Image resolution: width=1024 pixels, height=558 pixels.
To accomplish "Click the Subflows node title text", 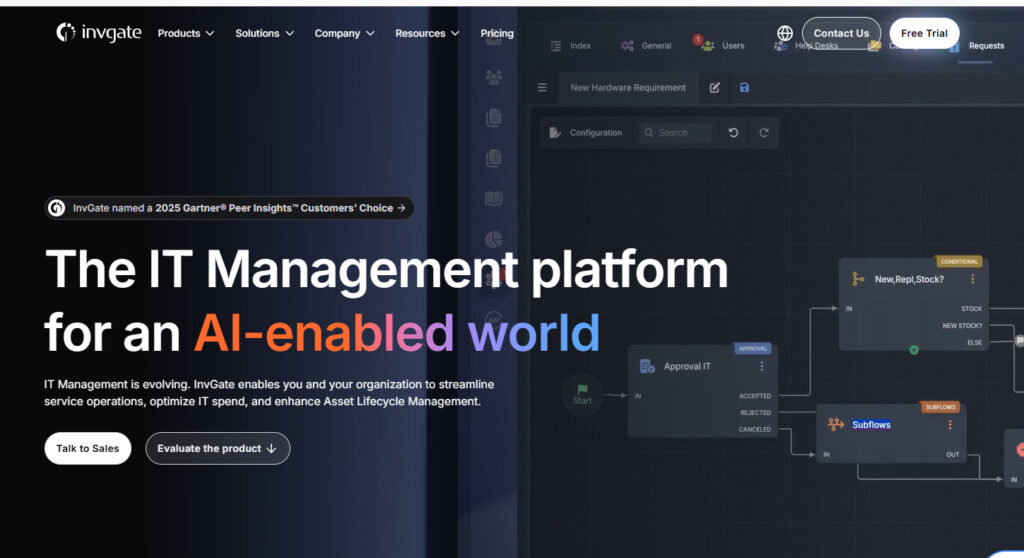I will 871,425.
